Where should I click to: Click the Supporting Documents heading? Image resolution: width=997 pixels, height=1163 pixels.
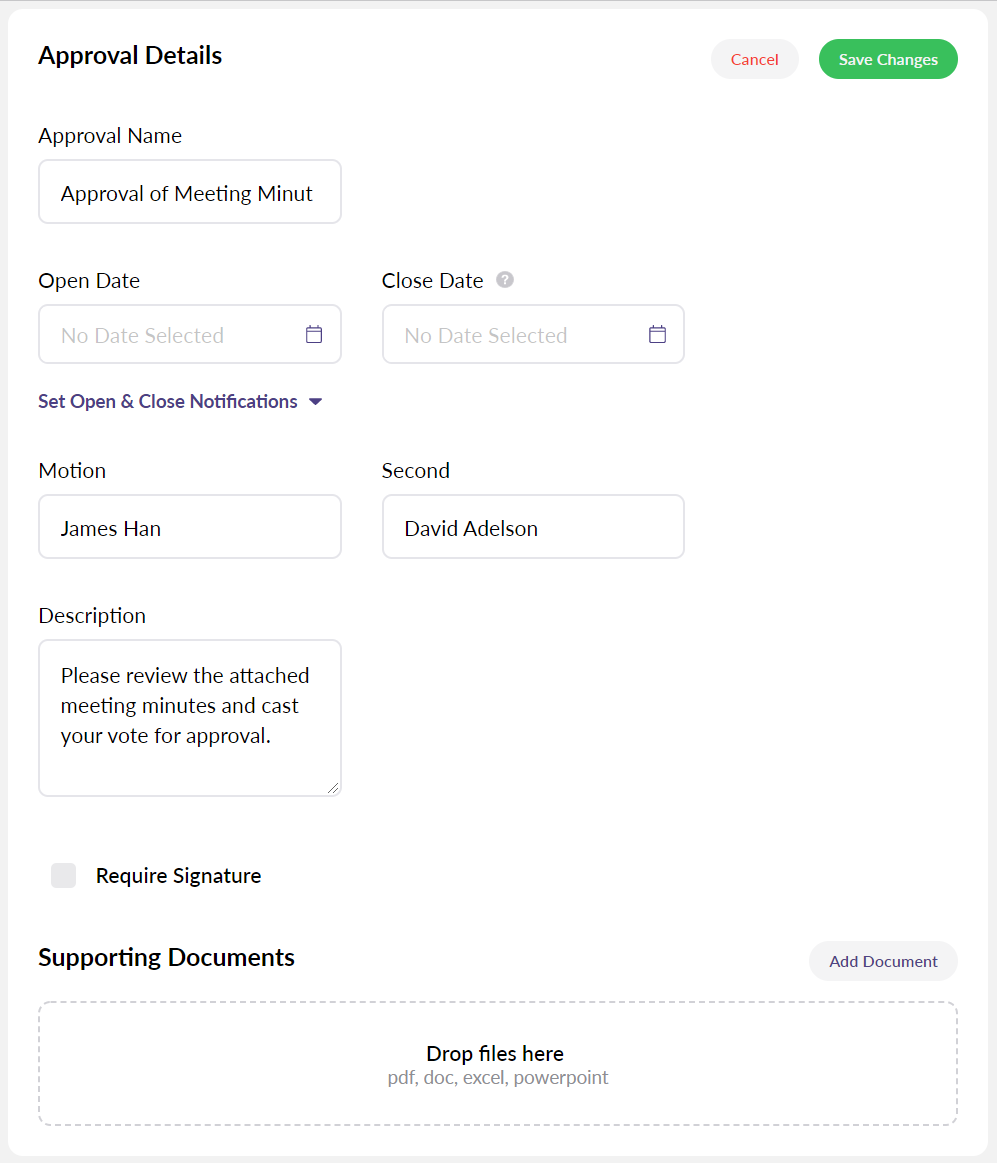point(166,958)
